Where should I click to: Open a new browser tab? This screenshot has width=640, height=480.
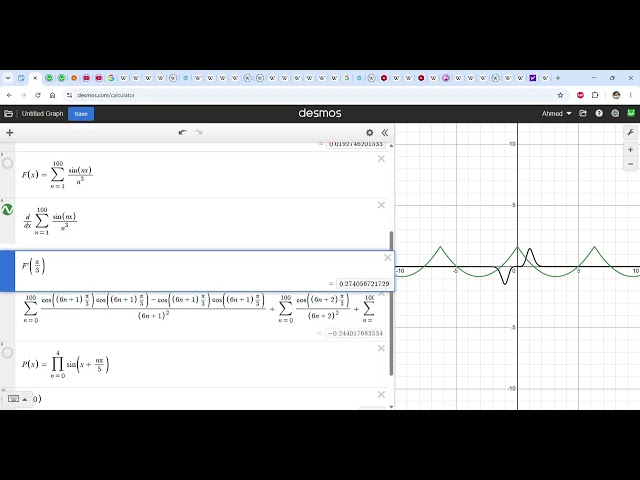point(558,78)
